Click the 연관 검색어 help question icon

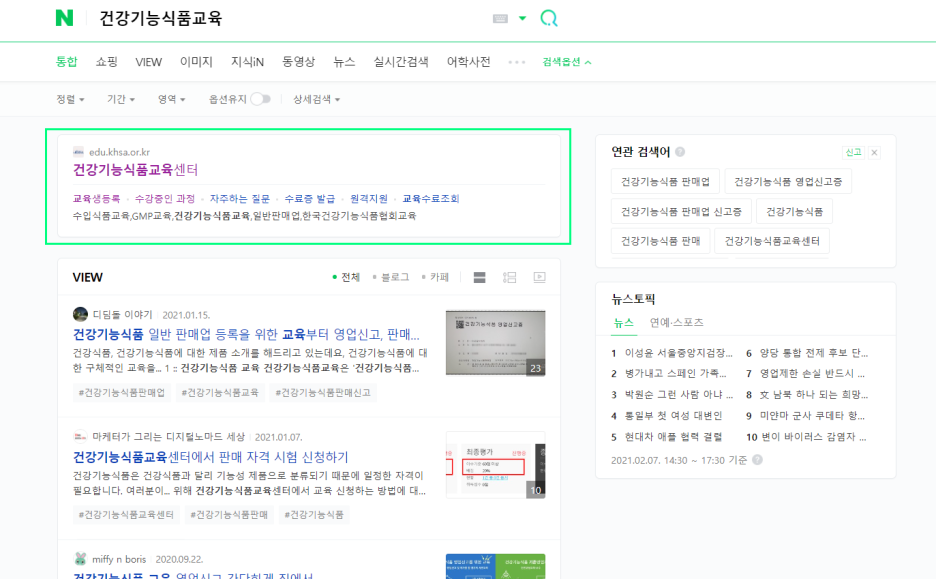click(680, 152)
